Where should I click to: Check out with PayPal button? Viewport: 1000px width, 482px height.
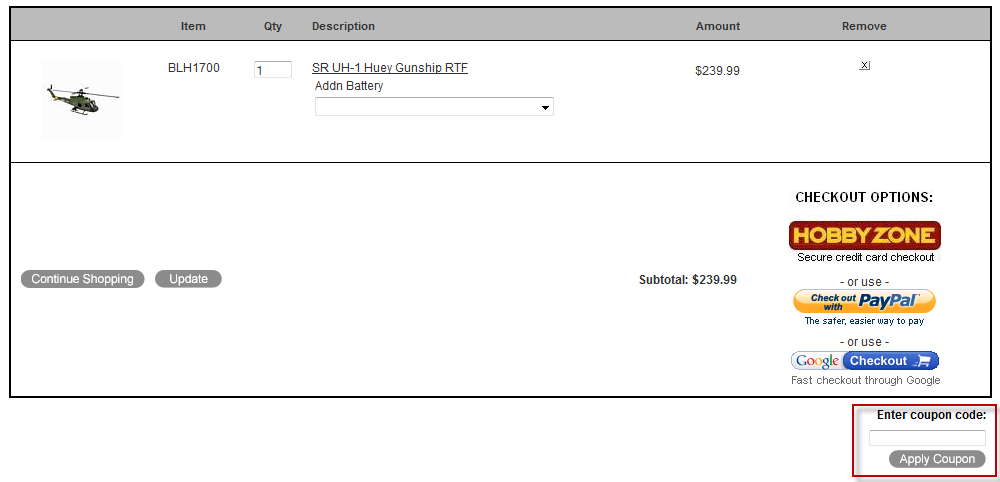864,302
